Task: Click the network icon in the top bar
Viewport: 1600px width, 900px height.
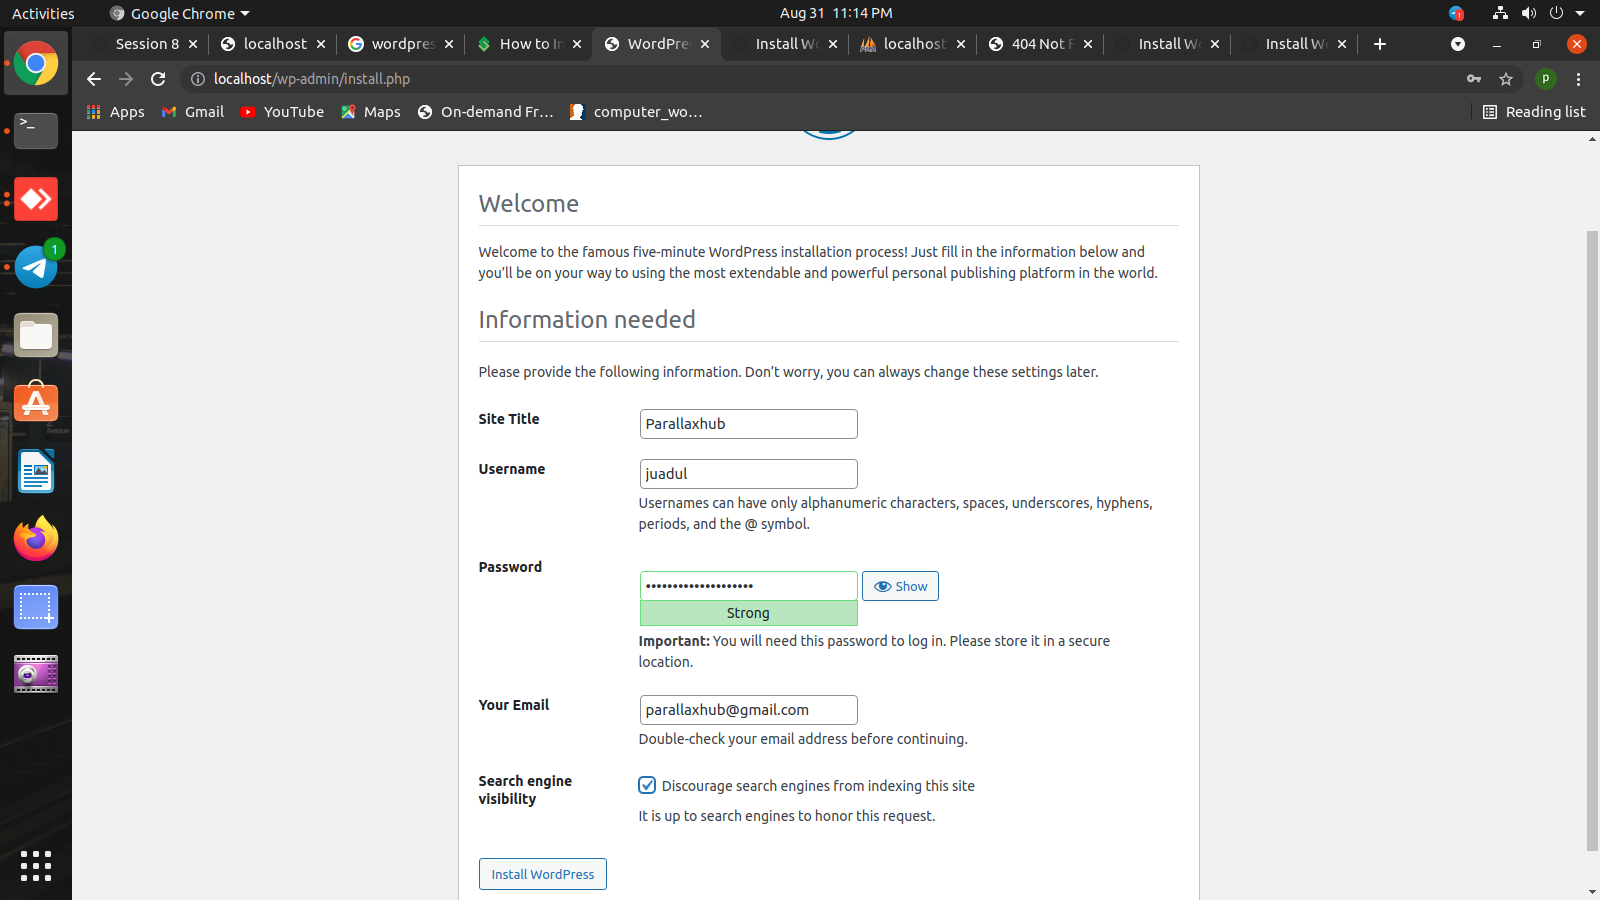Action: click(x=1500, y=13)
